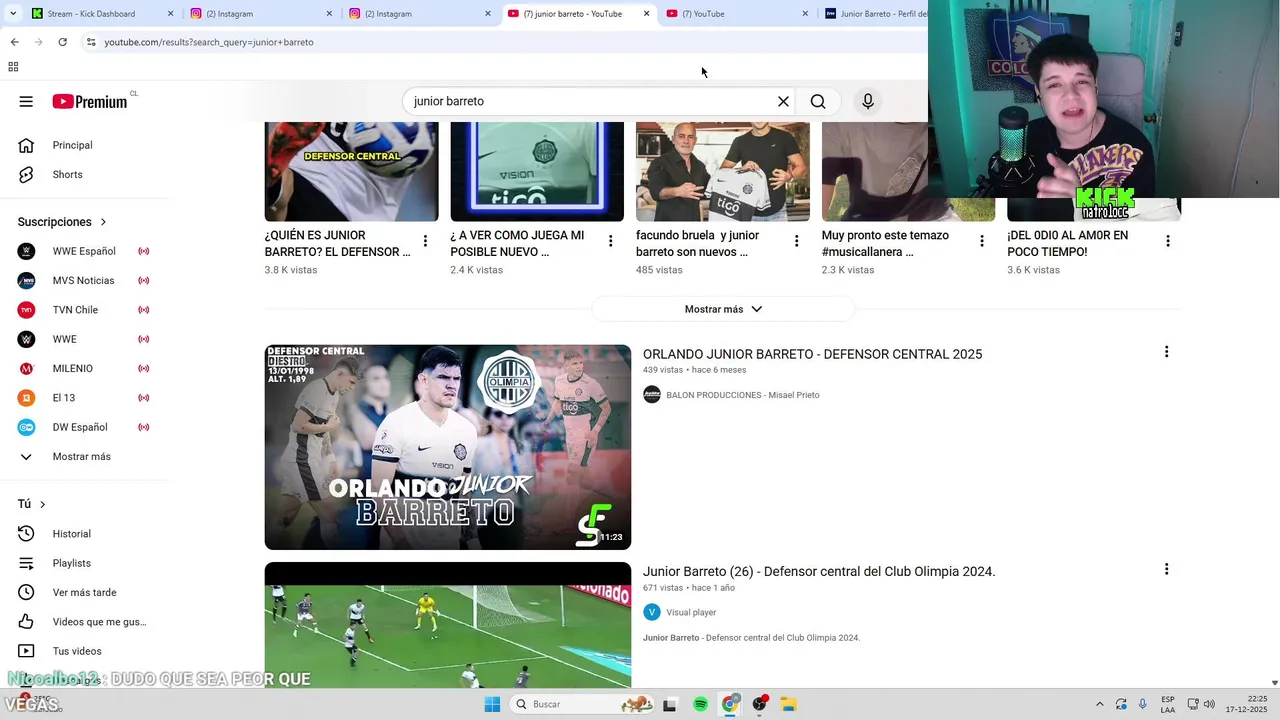Show hidden system tray icons
Image resolution: width=1280 pixels, height=720 pixels.
click(x=1100, y=704)
